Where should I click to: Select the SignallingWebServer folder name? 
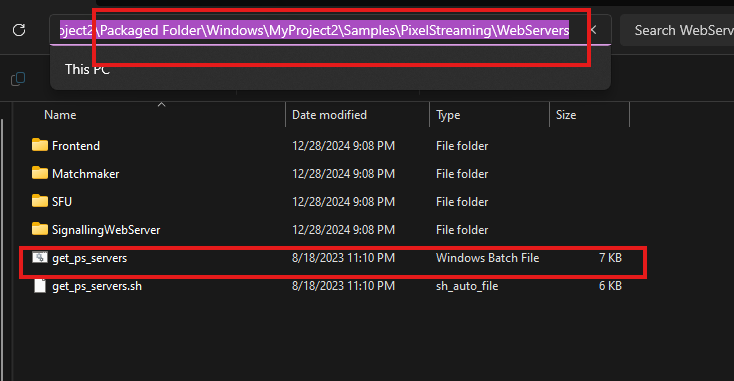pos(106,230)
